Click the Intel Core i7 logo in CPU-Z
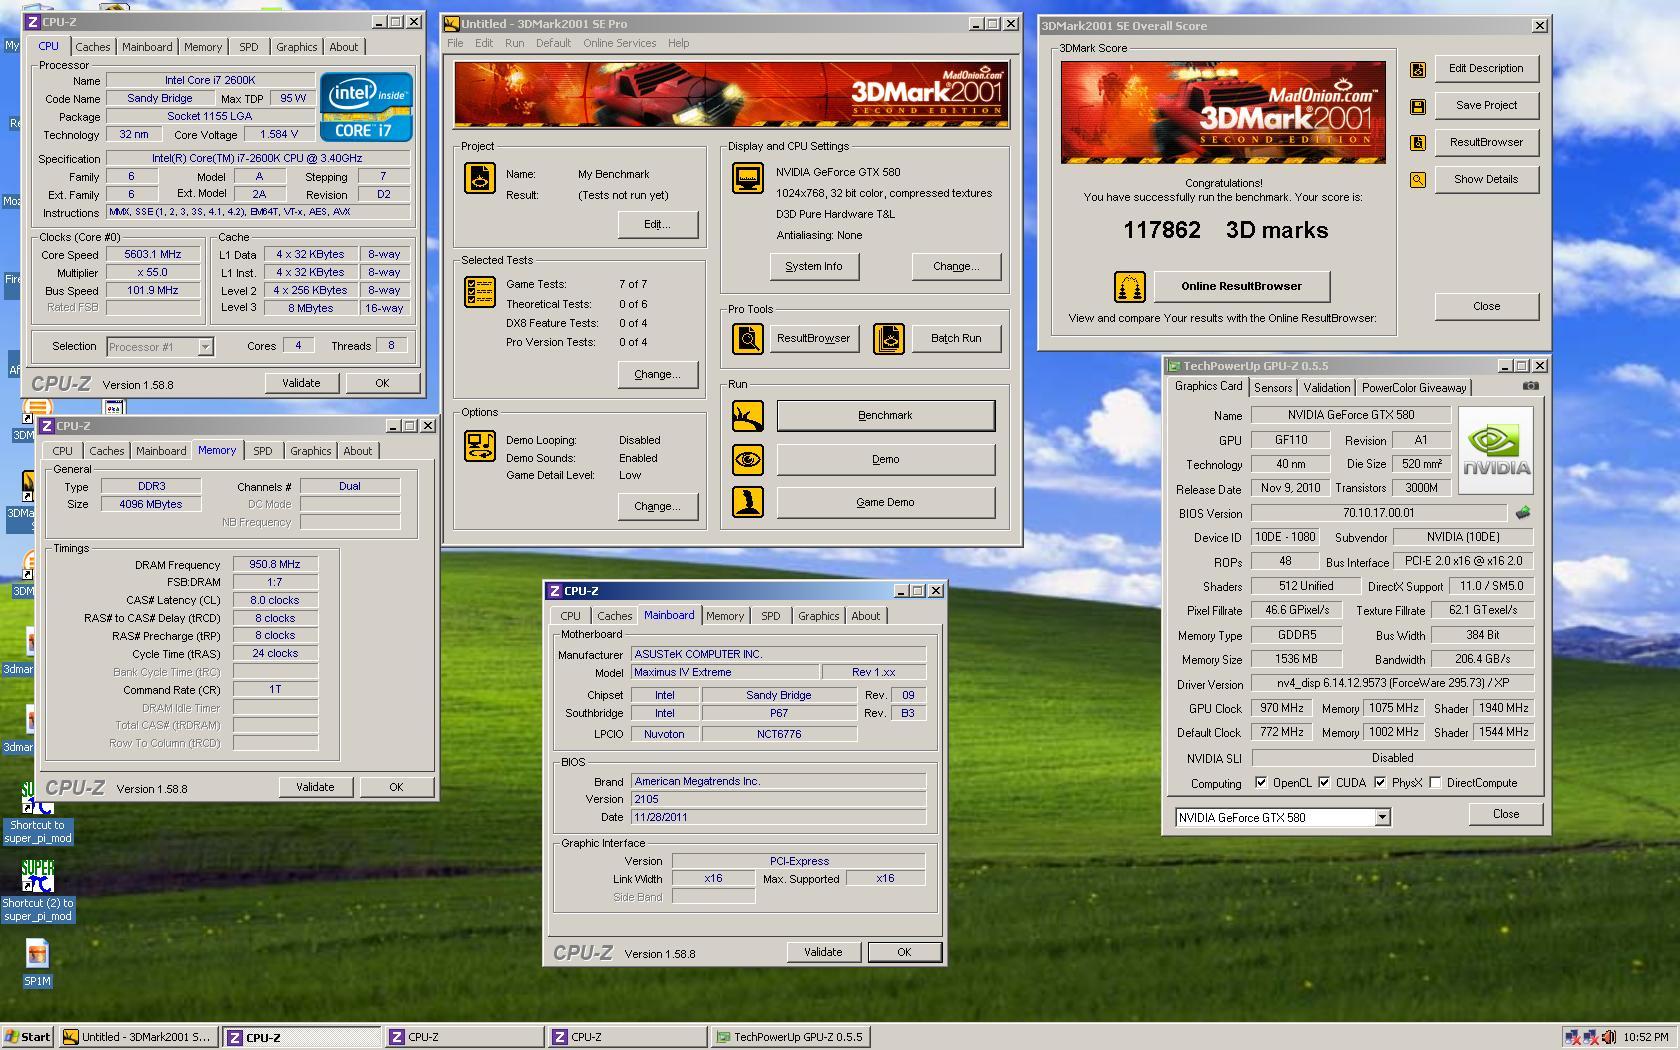The height and width of the screenshot is (1050, 1680). (366, 106)
